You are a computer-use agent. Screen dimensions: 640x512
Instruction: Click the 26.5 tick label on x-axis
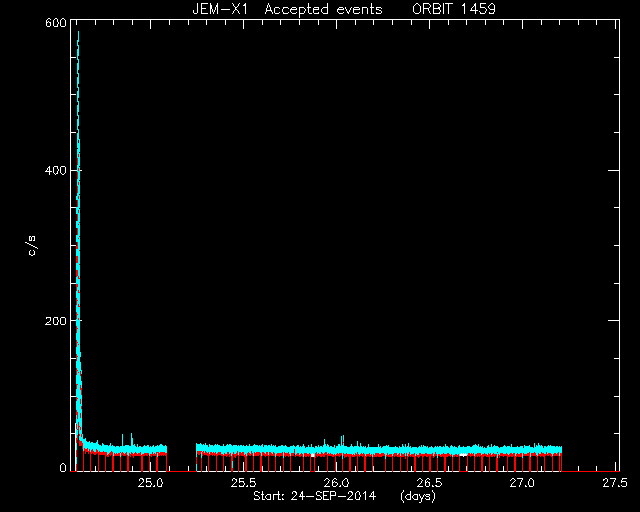click(429, 483)
